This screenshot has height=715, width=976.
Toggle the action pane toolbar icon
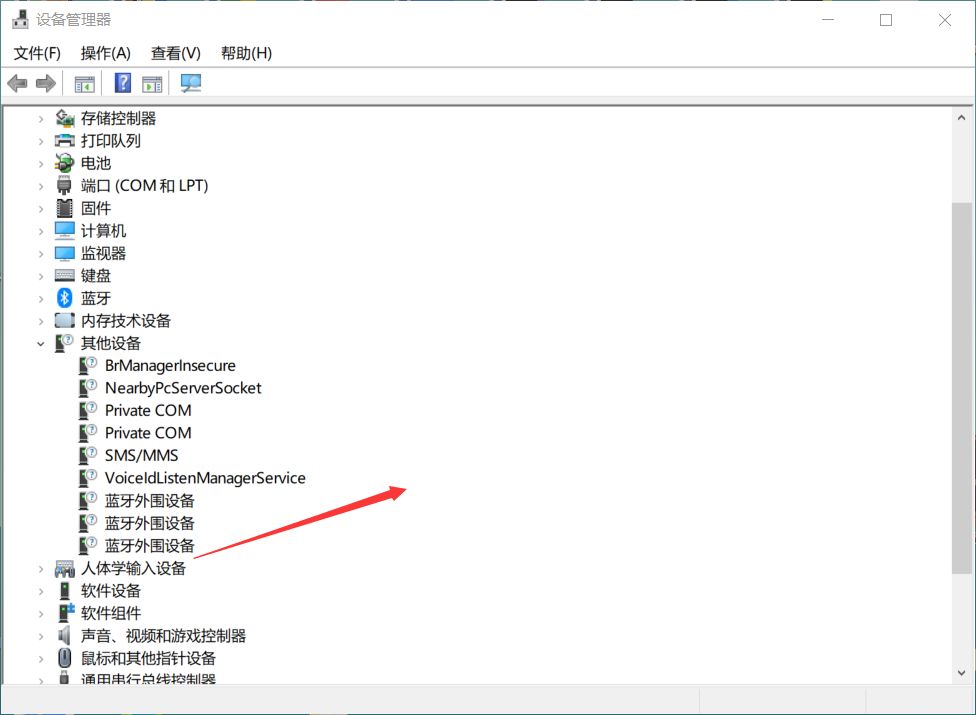151,83
